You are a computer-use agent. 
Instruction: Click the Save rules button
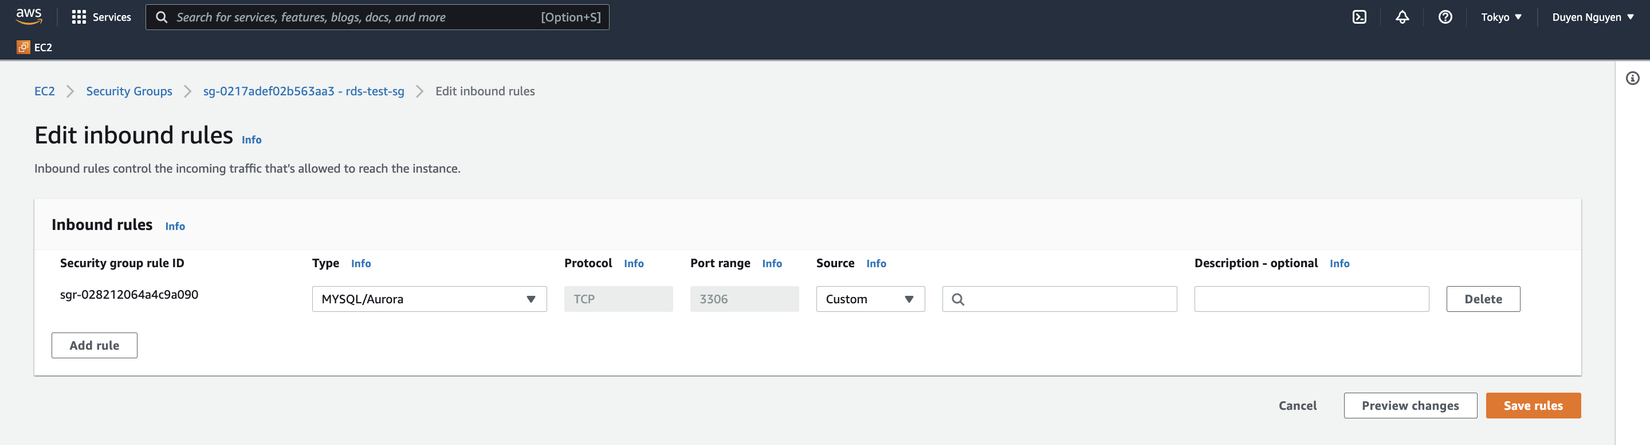pyautogui.click(x=1532, y=405)
